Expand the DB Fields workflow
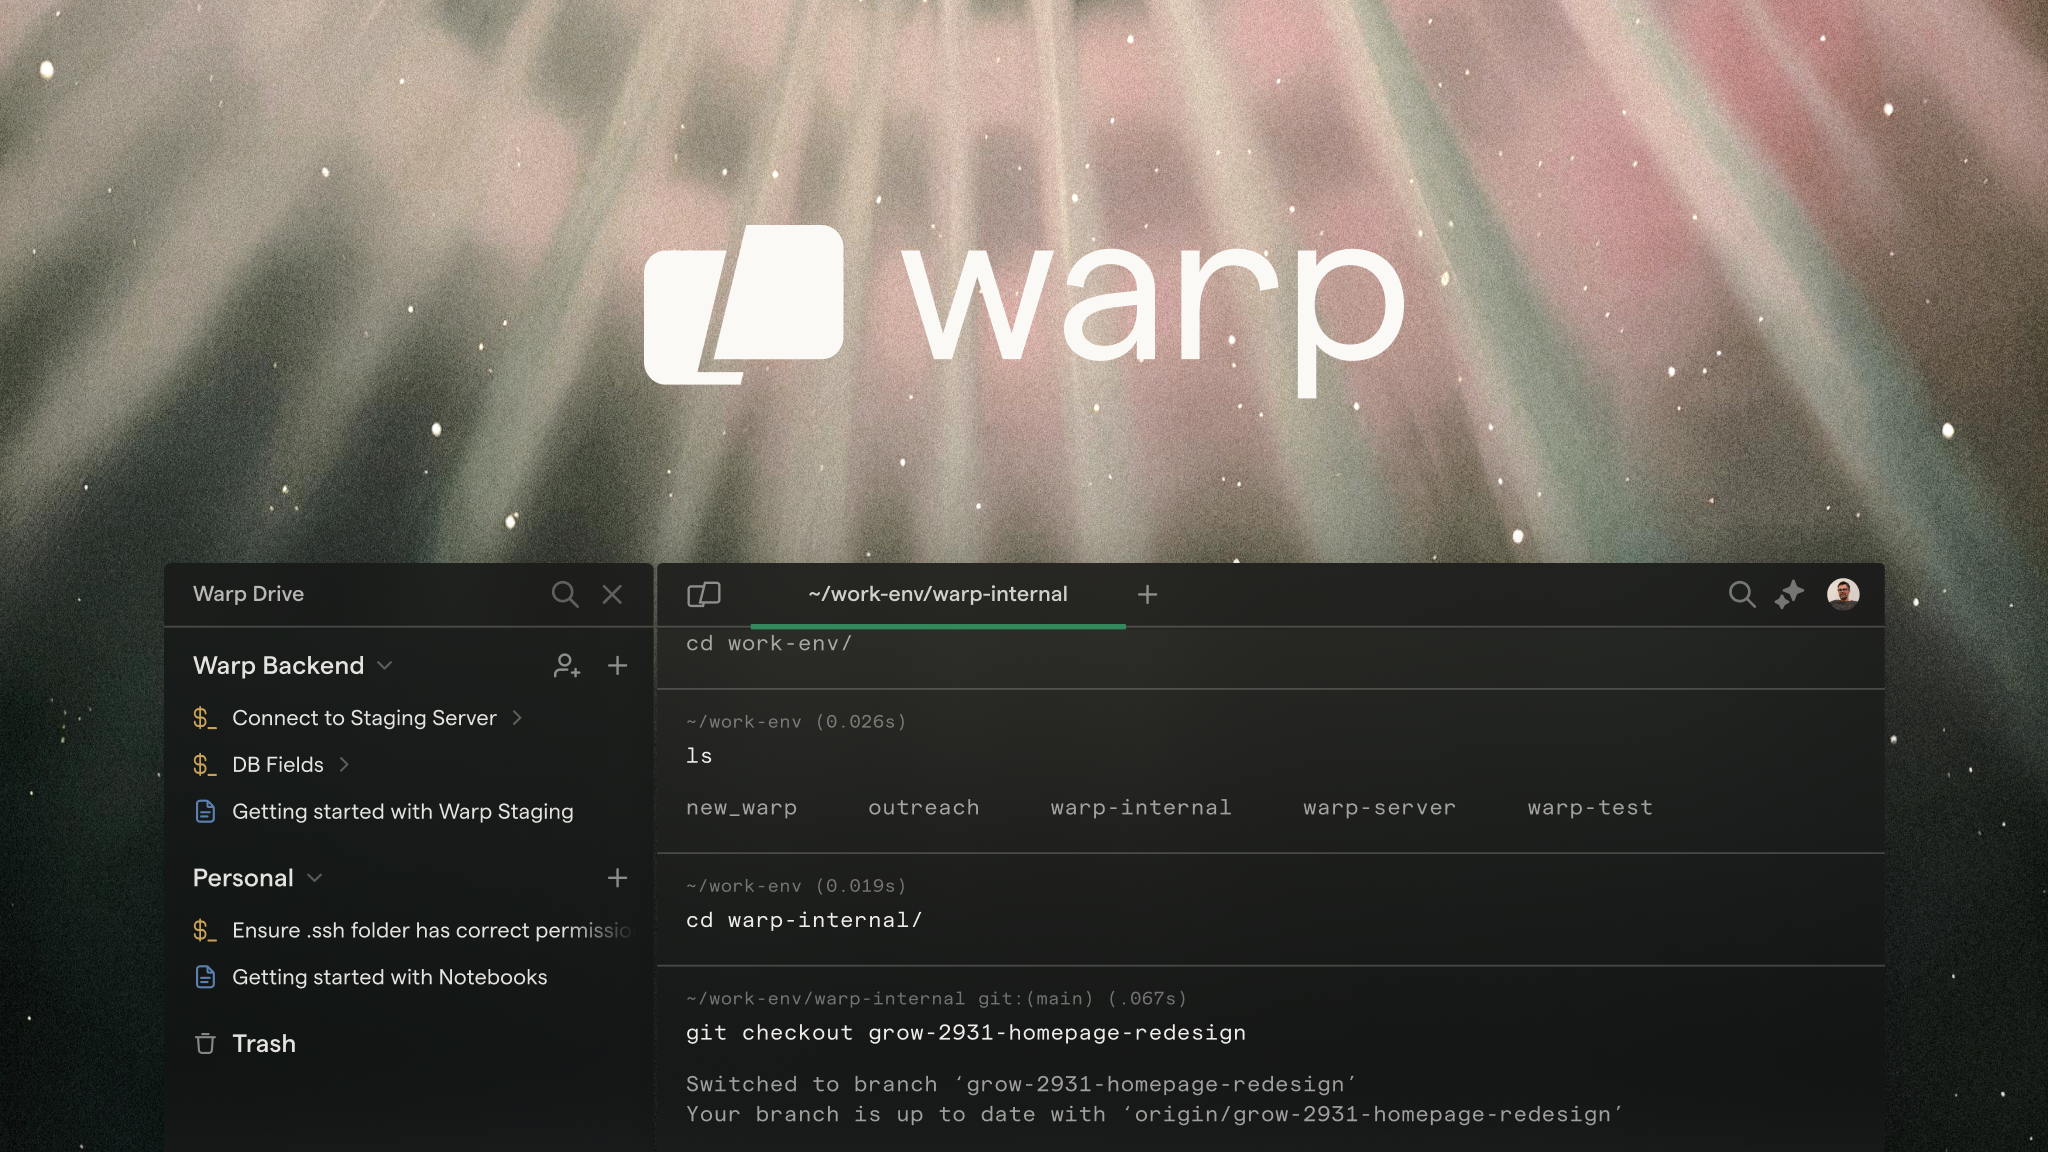The height and width of the screenshot is (1152, 2048). (345, 764)
